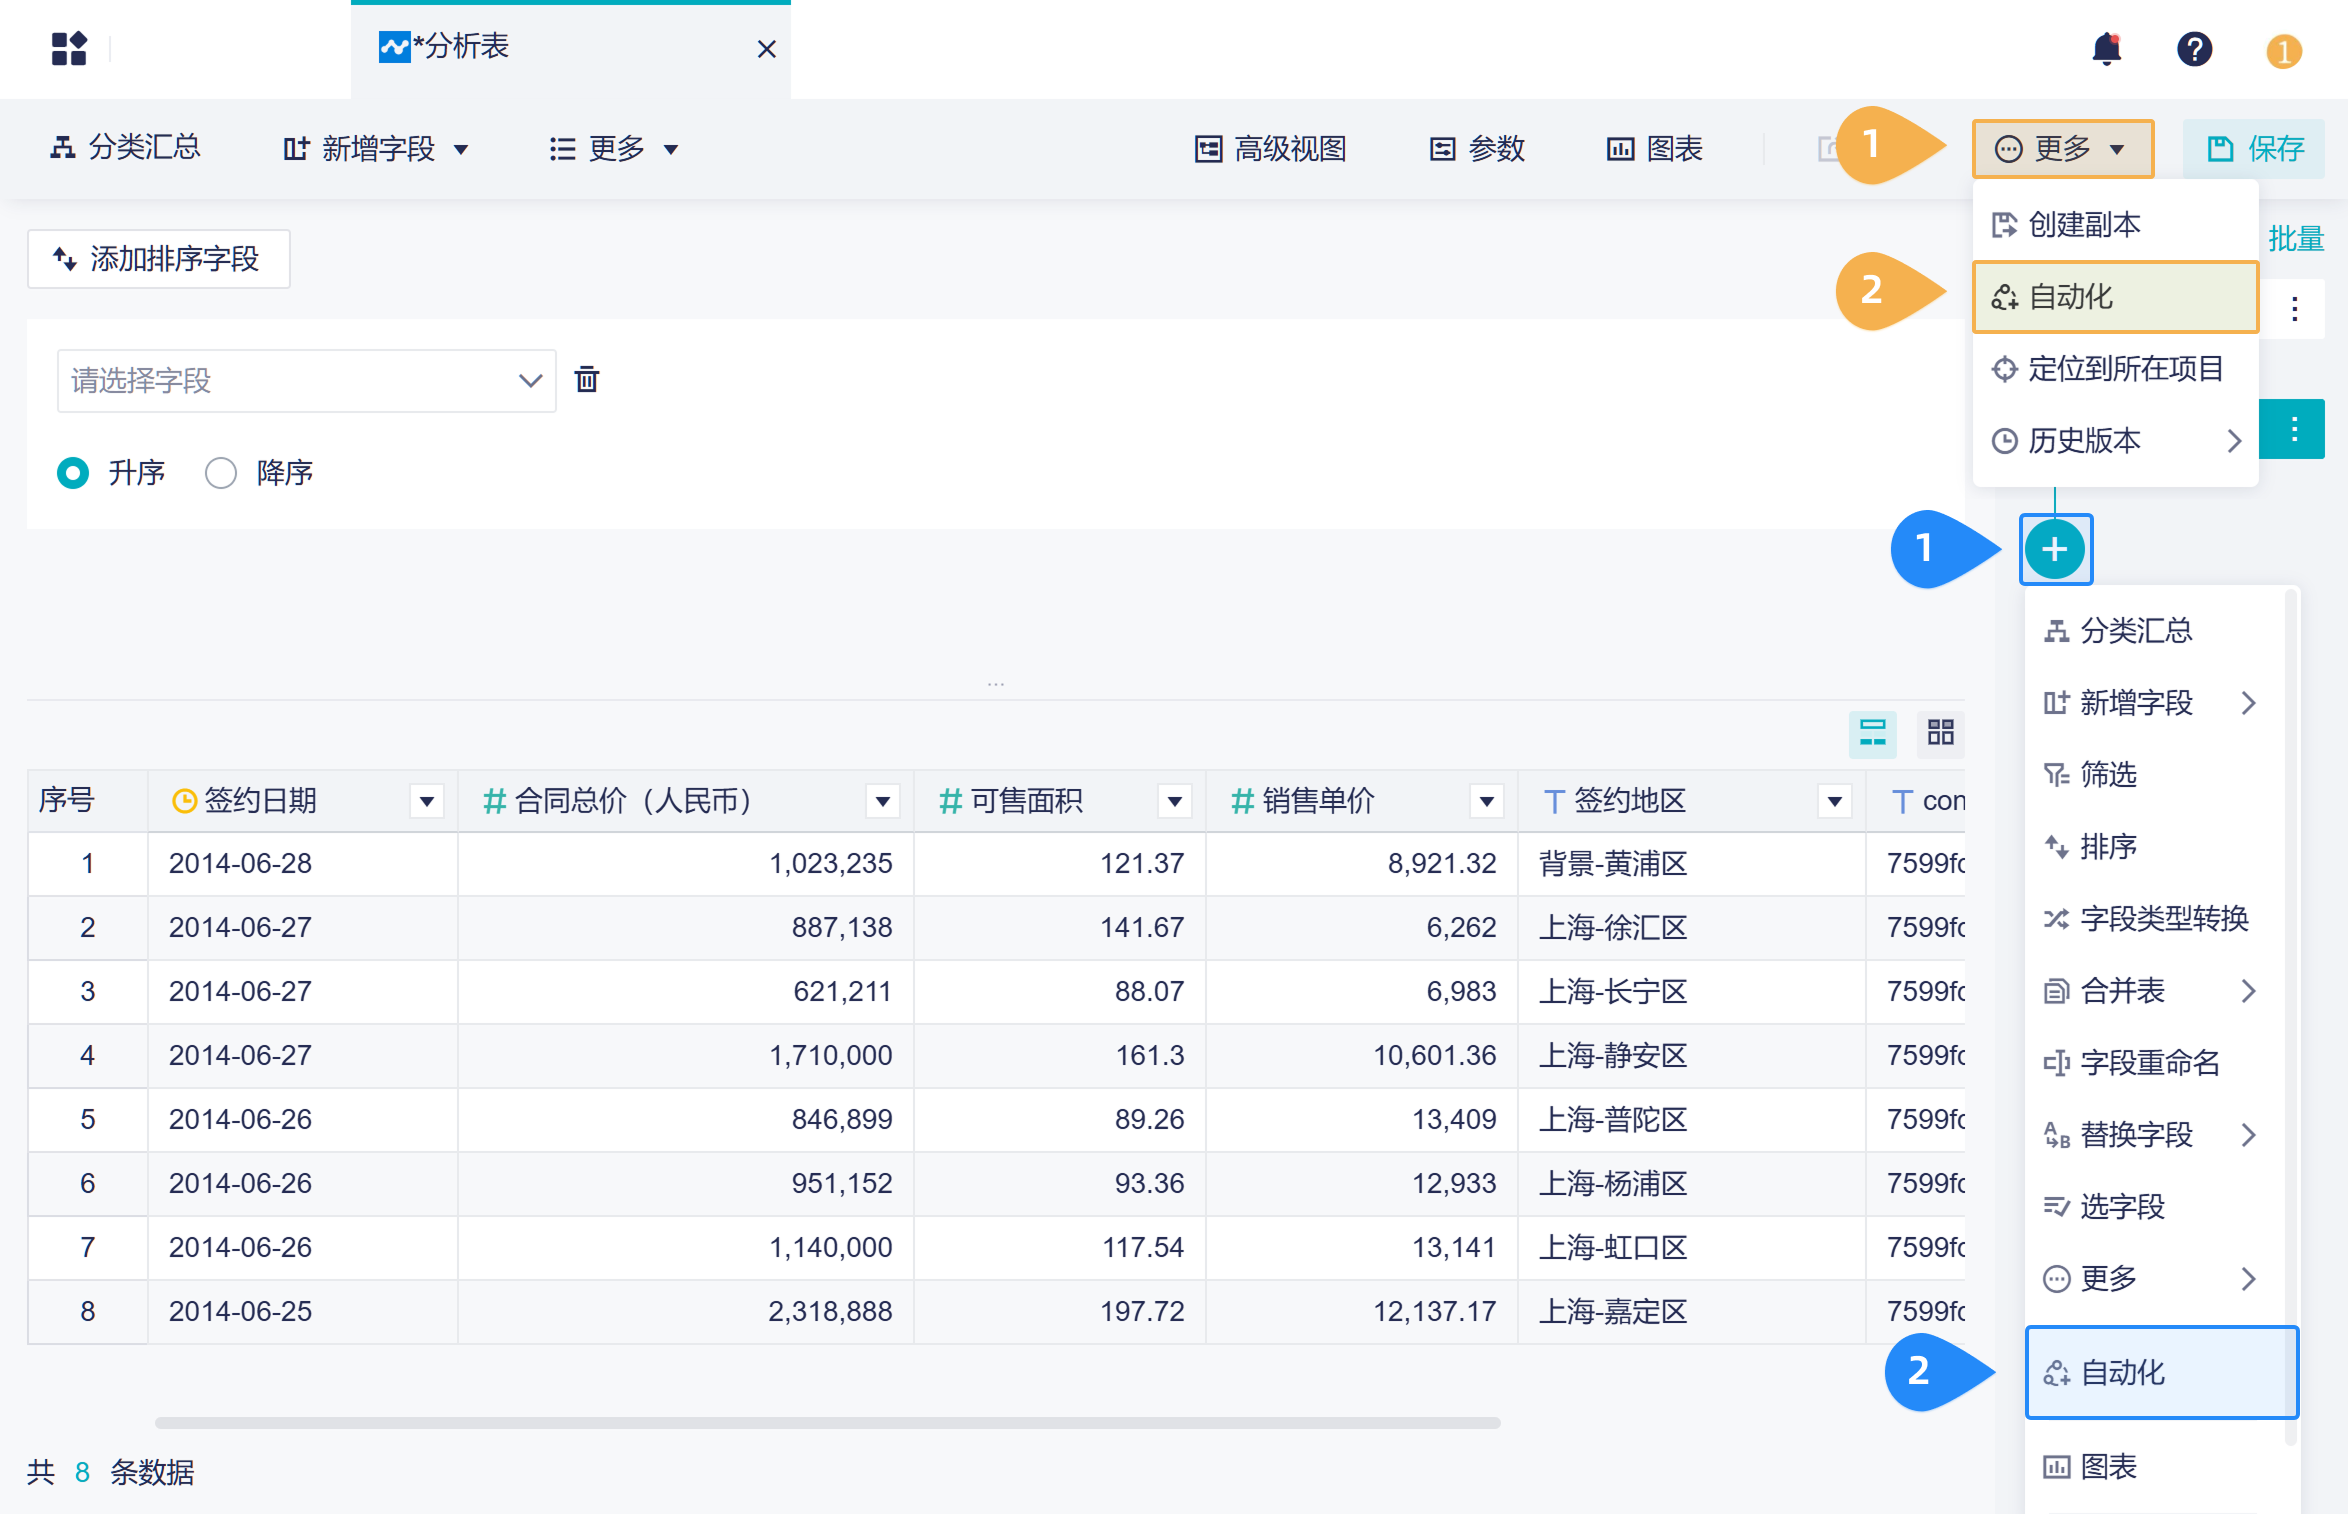
Task: Select the 降序 descending radio button
Action: pyautogui.click(x=221, y=473)
